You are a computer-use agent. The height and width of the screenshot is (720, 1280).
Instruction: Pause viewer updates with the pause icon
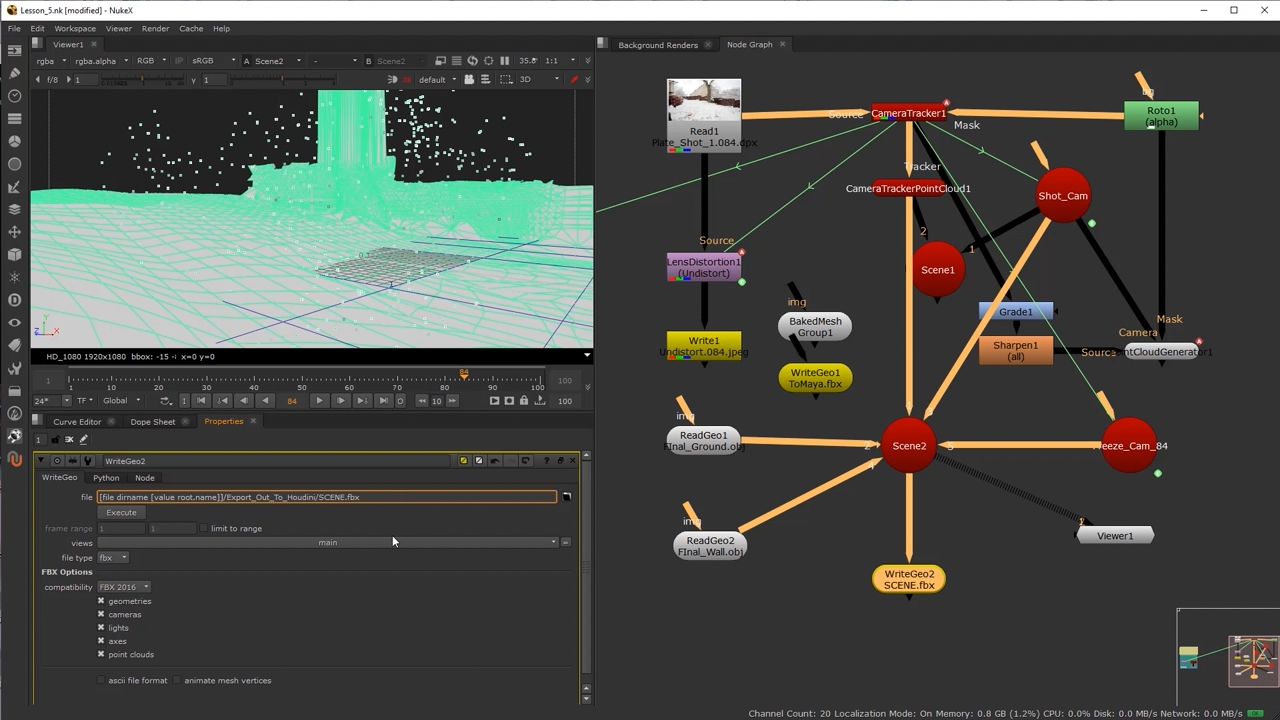504,61
